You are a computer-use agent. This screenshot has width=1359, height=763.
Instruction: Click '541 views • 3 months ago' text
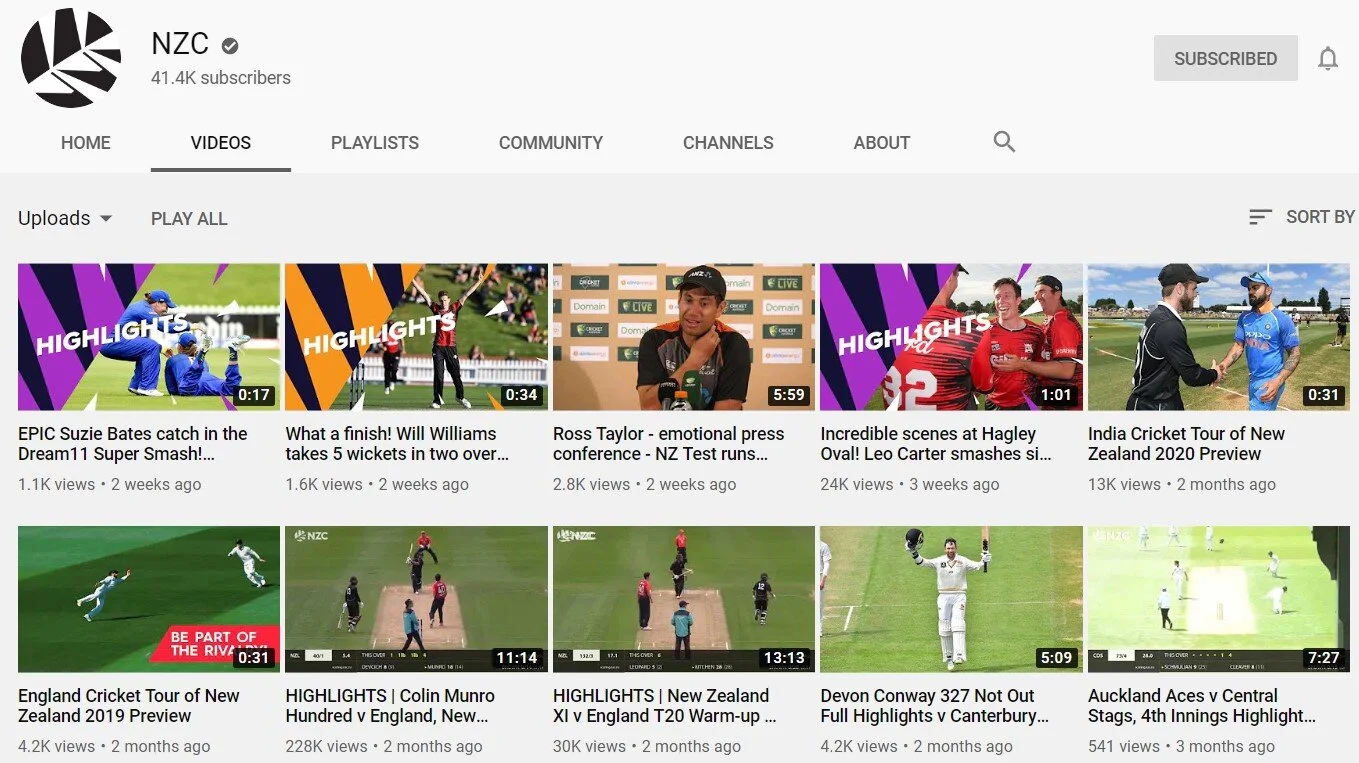[x=1181, y=746]
